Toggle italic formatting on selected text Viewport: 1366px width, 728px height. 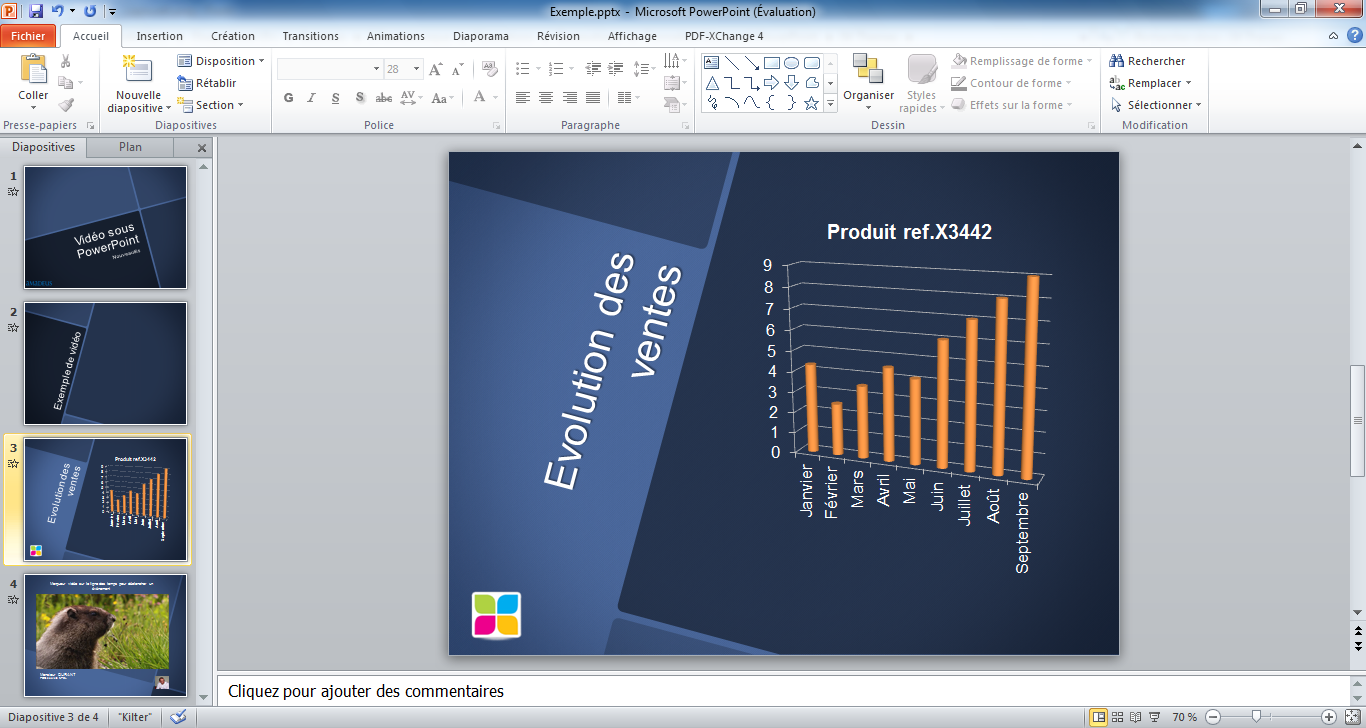pyautogui.click(x=311, y=98)
